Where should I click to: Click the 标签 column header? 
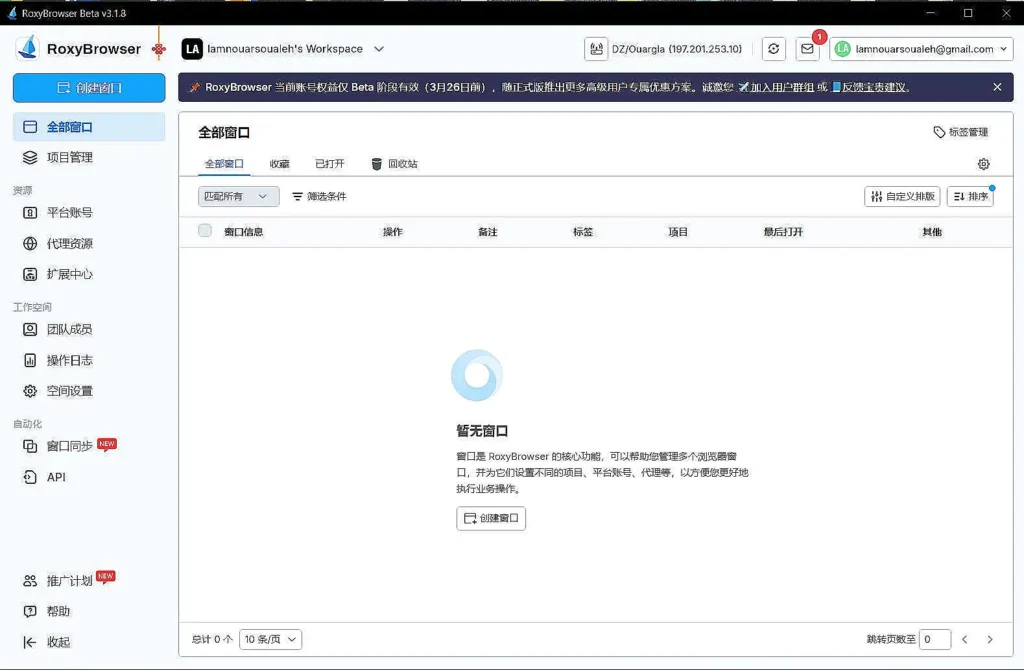pyautogui.click(x=583, y=232)
